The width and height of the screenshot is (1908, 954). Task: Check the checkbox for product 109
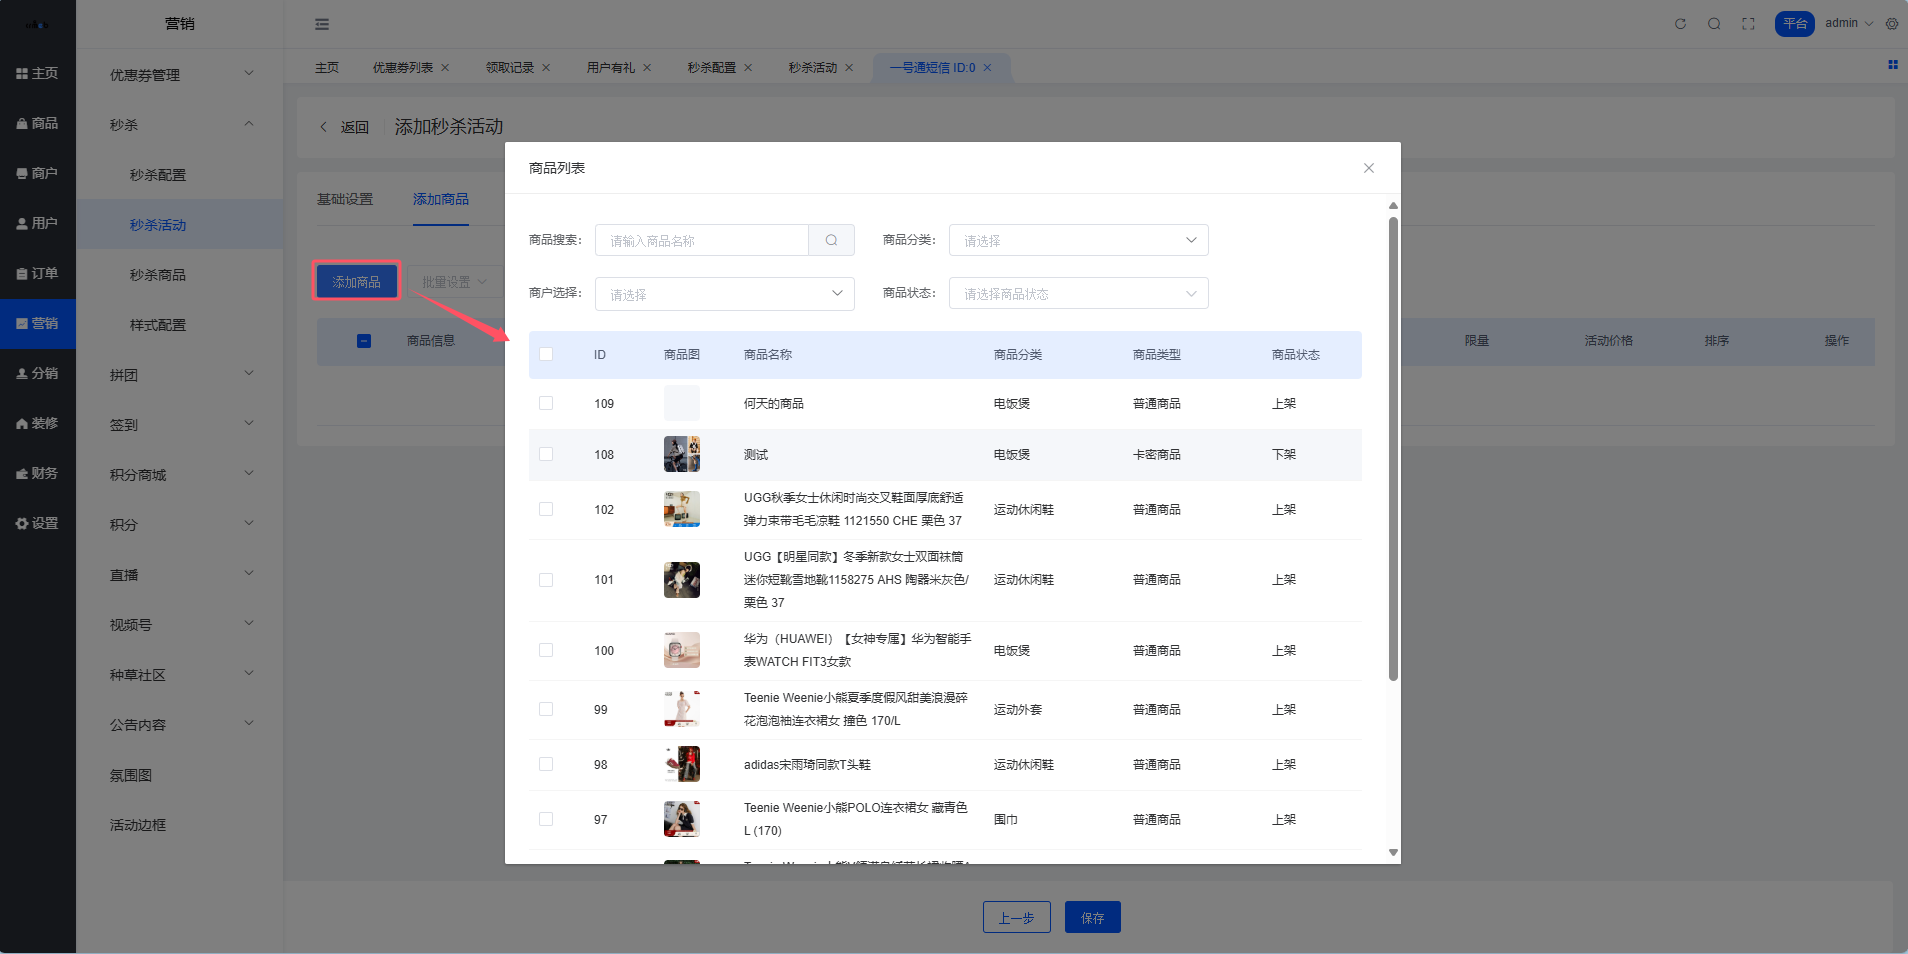(546, 403)
